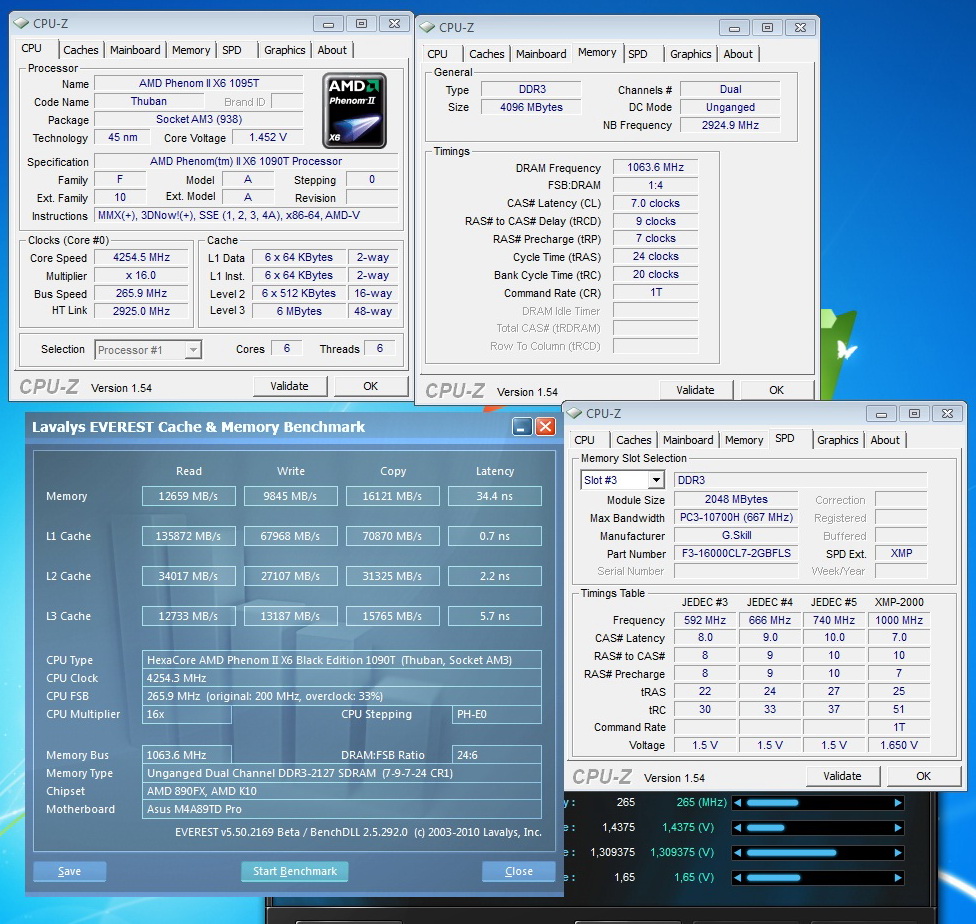
Task: Click the DRAM Frequency 1063.6 MHz value
Action: coord(655,167)
